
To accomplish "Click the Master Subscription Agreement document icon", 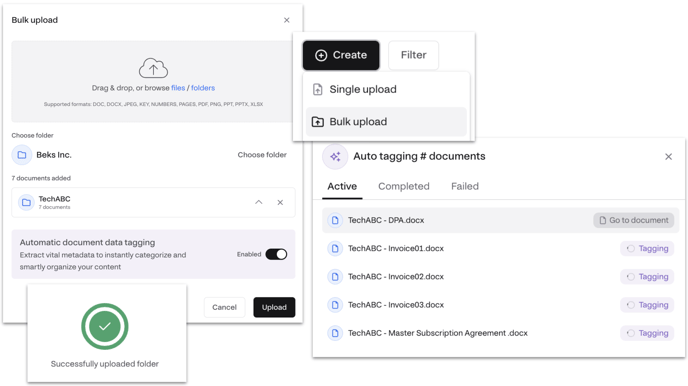I will click(x=335, y=333).
